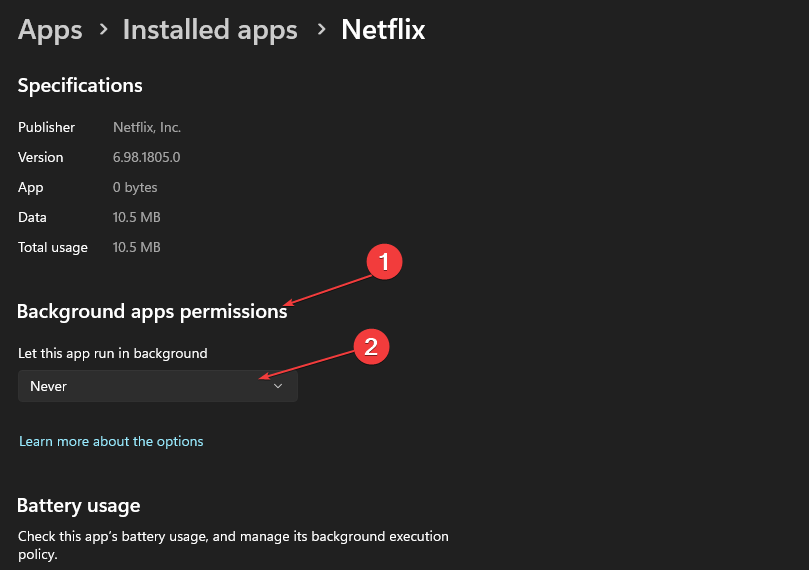Click chevron between Apps and Installed apps
This screenshot has height=570, width=809.
tap(103, 29)
